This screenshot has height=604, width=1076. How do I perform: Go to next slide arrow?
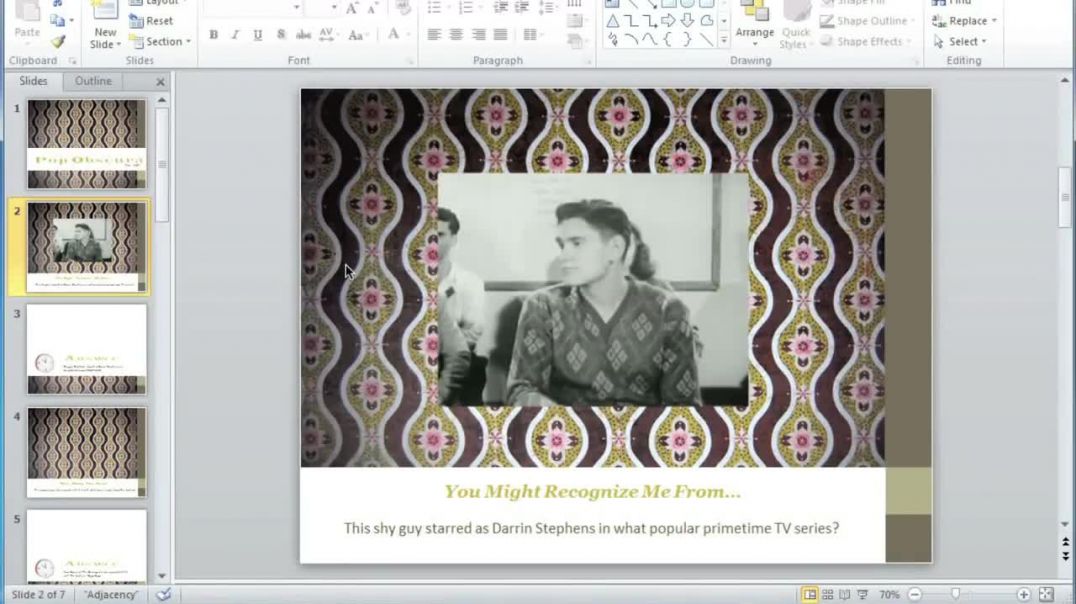click(1065, 556)
